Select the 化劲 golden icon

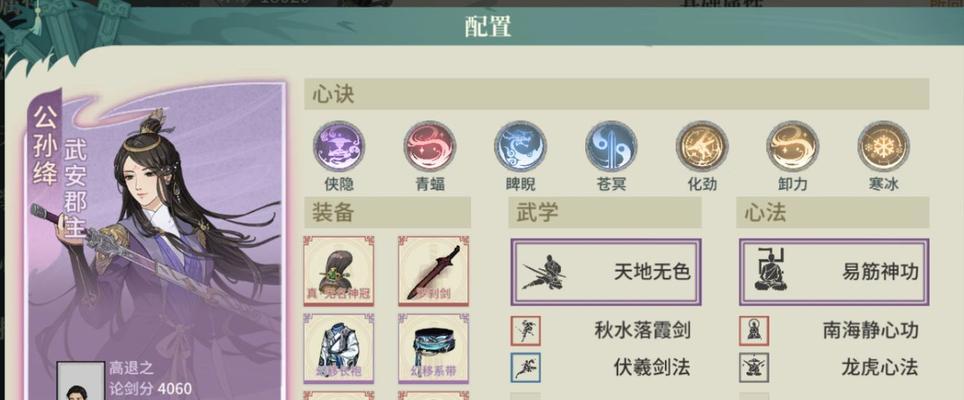pos(702,147)
